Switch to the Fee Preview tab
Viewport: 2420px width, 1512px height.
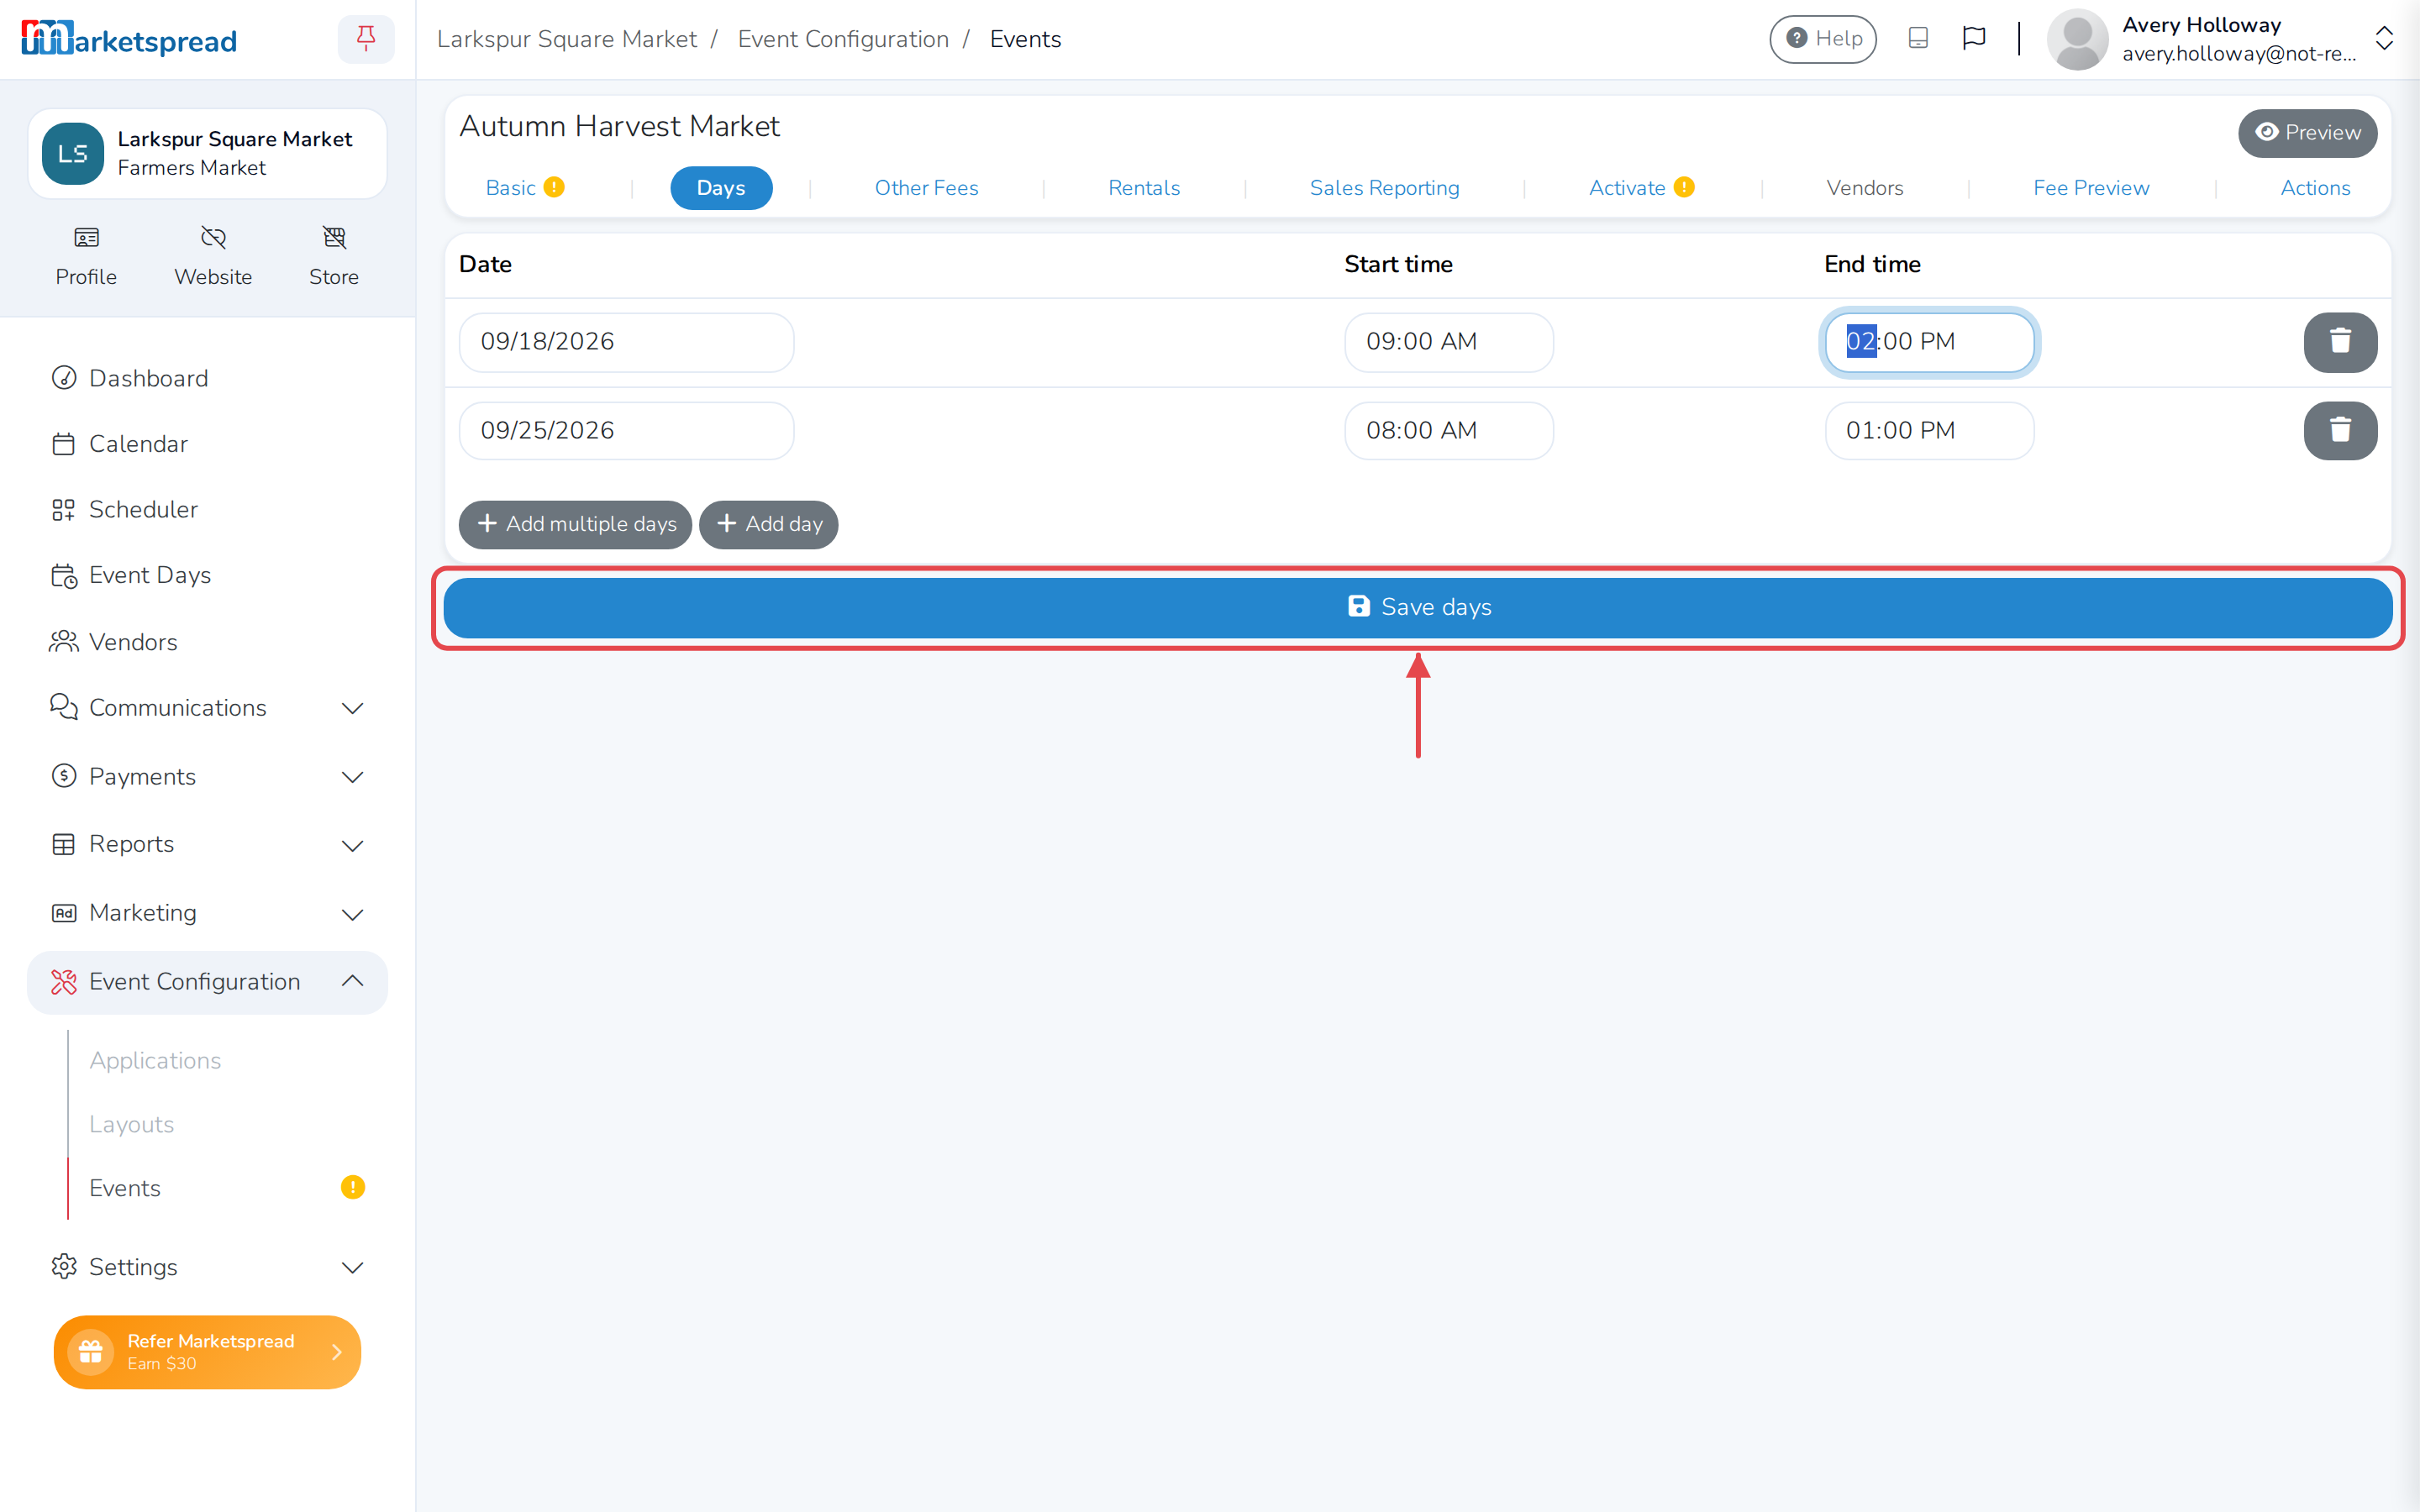pos(2091,188)
